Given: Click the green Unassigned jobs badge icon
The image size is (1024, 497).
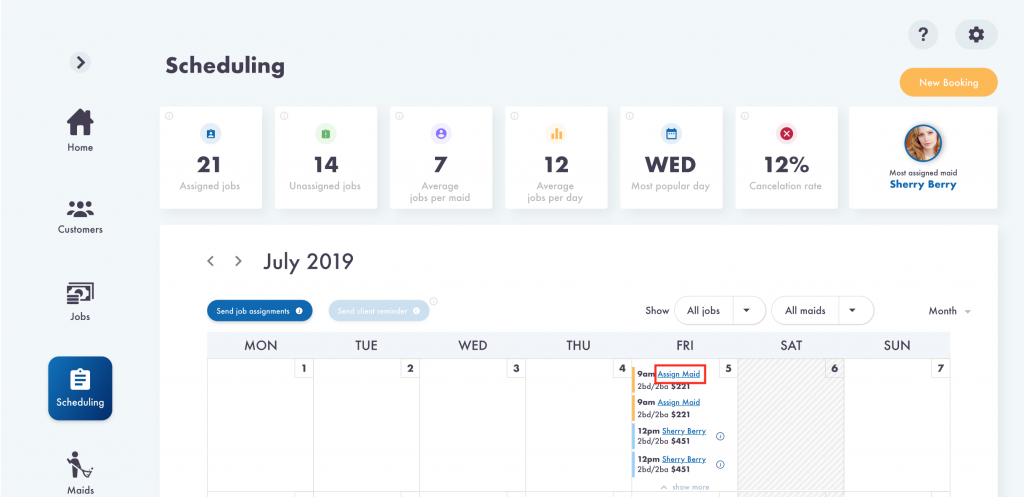Looking at the screenshot, I should click(326, 133).
